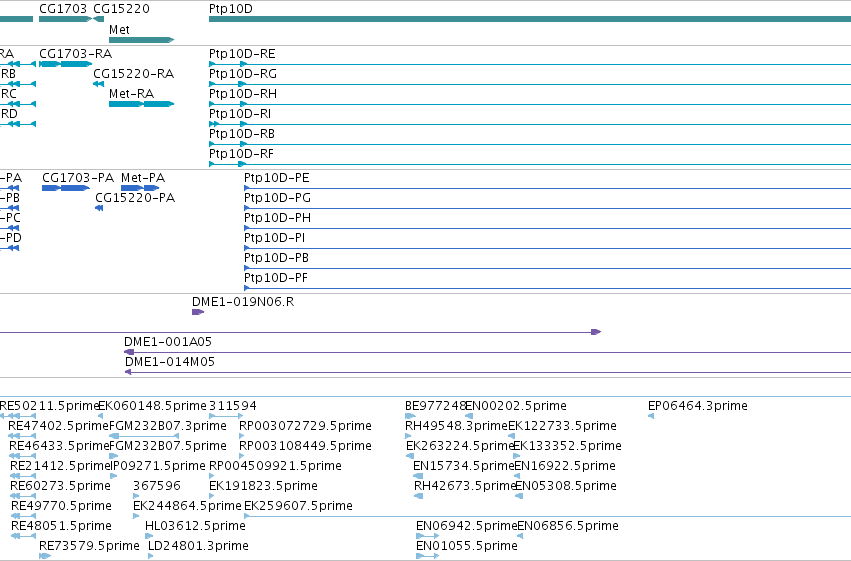Click EN06942.5prime entry
Viewport: 851px width, 561px height.
click(467, 526)
